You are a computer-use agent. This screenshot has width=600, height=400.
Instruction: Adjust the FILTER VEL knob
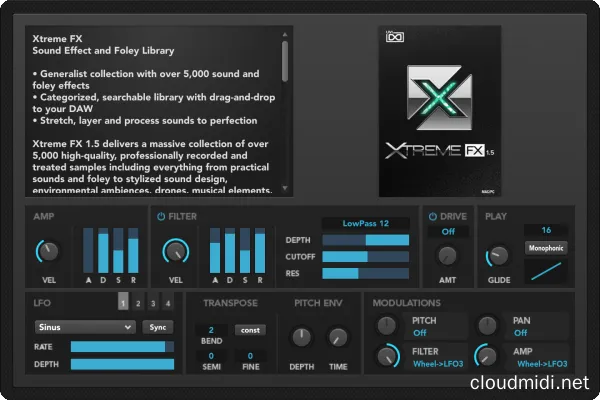coord(176,251)
